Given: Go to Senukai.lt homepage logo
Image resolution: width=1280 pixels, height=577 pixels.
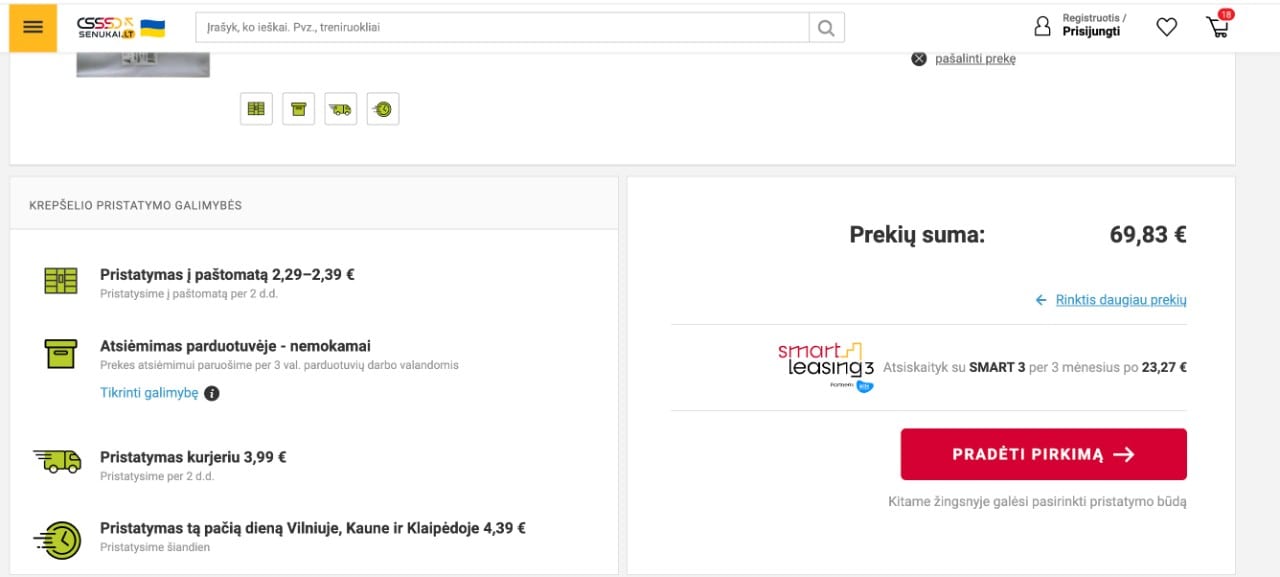Looking at the screenshot, I should tap(107, 27).
